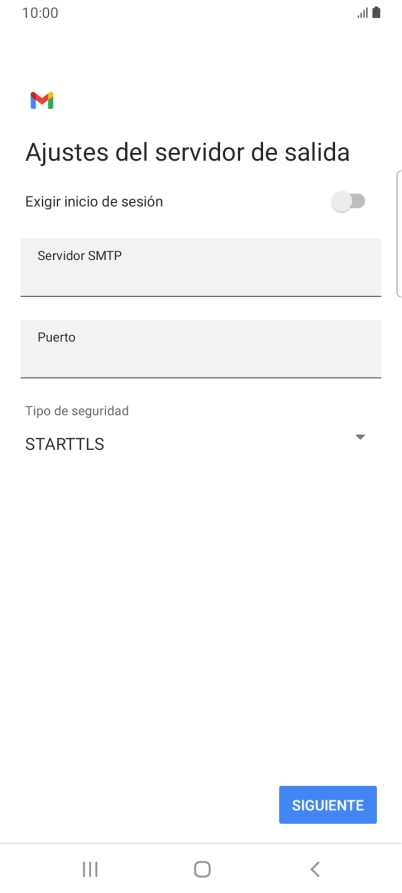402x893 pixels.
Task: Open the edge panel handle
Action: 399,234
